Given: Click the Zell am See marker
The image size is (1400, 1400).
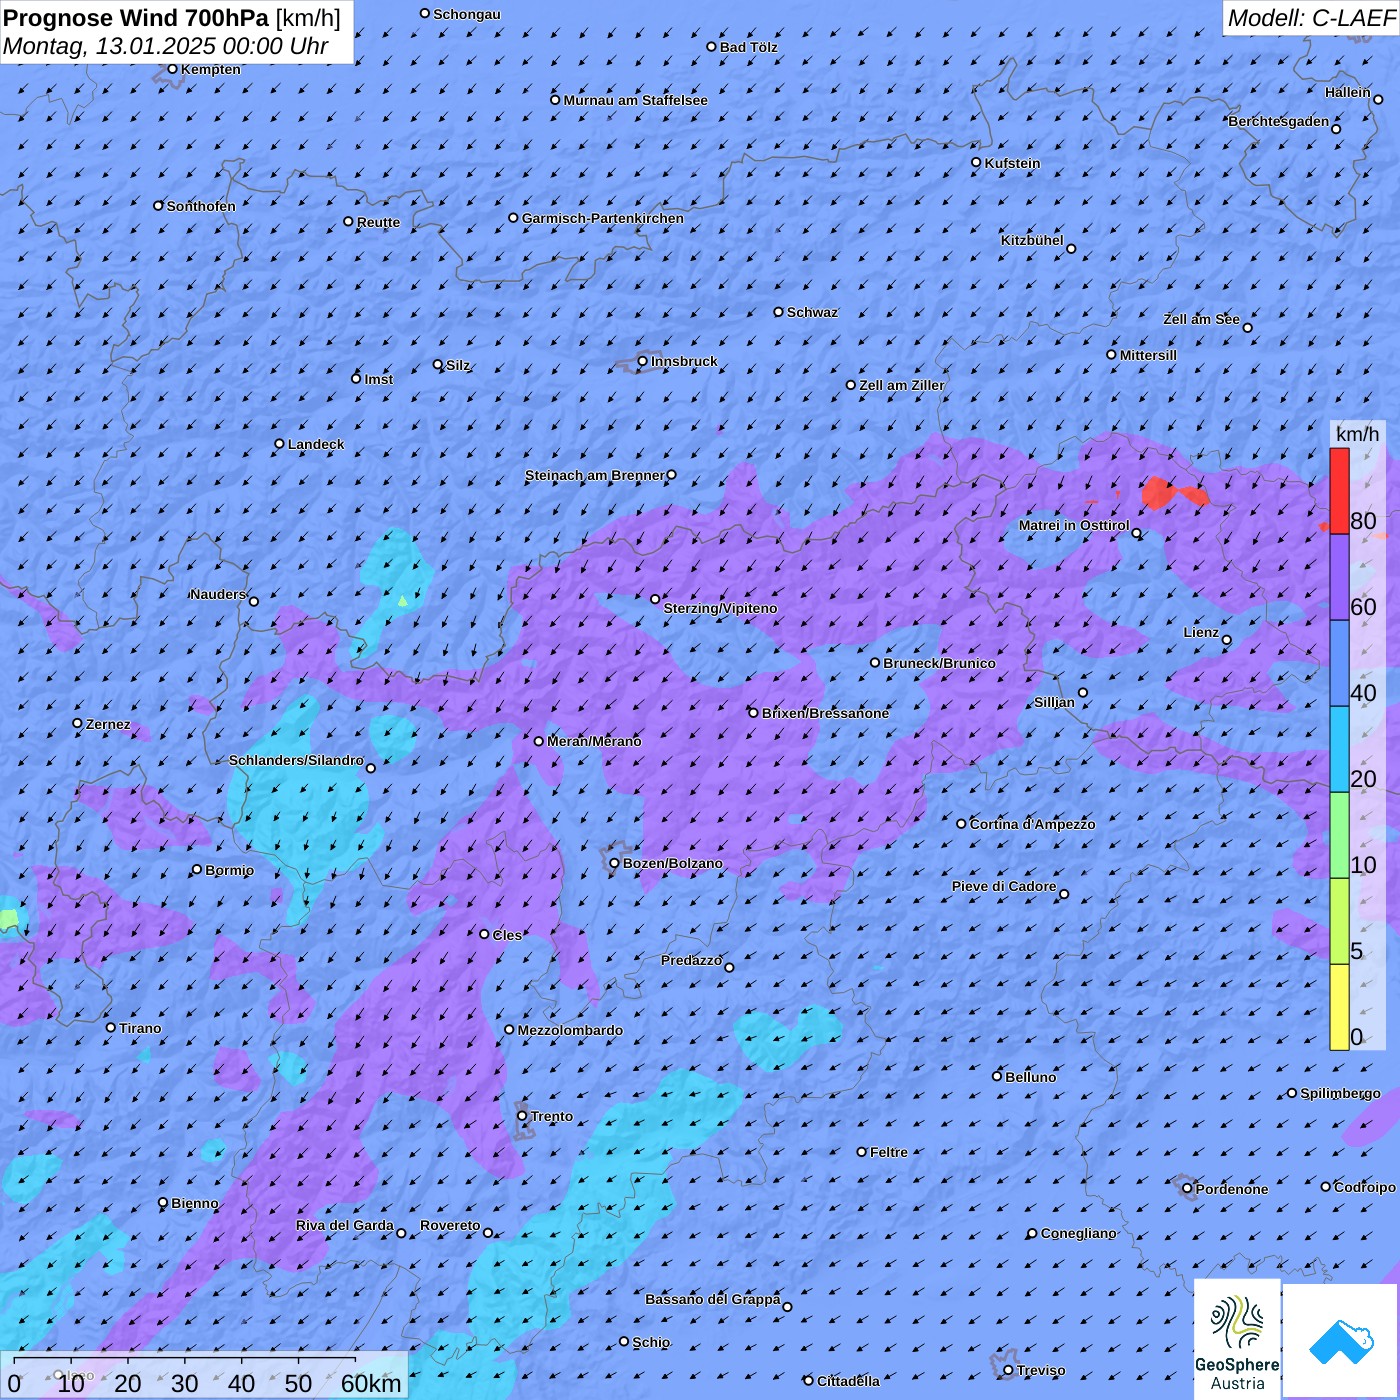Looking at the screenshot, I should tap(1247, 327).
